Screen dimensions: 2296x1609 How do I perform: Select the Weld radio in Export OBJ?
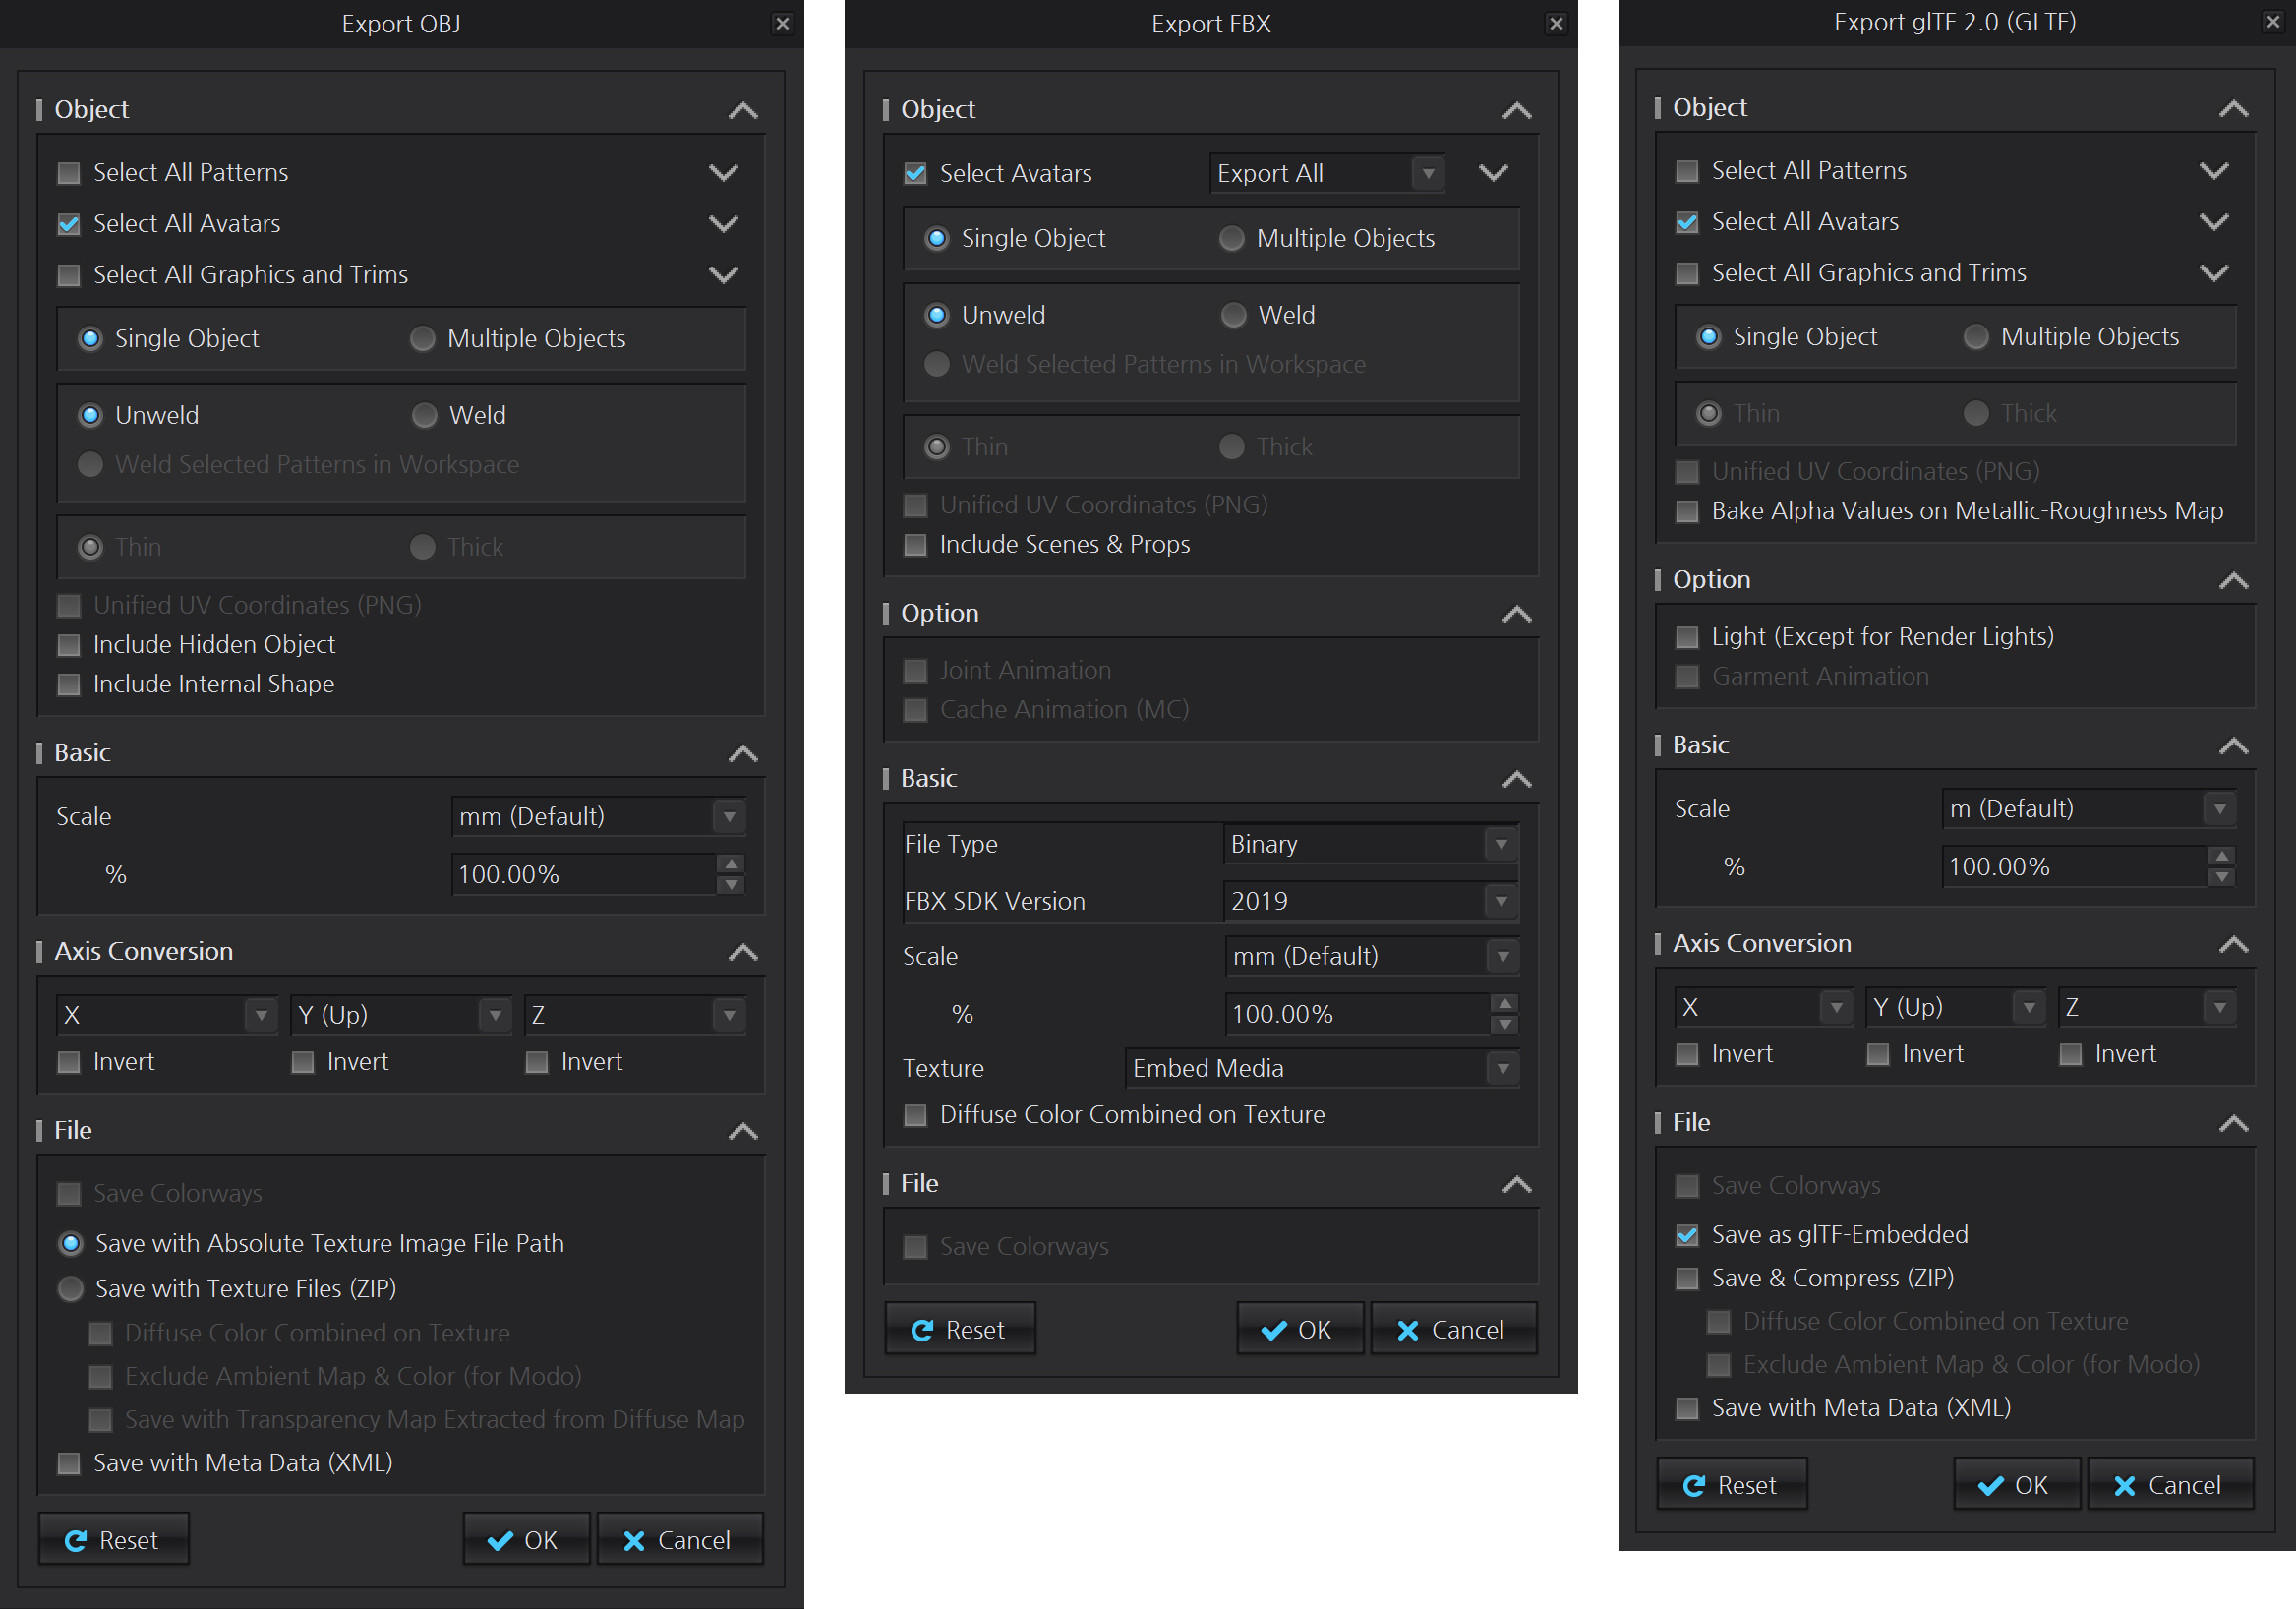tap(425, 415)
